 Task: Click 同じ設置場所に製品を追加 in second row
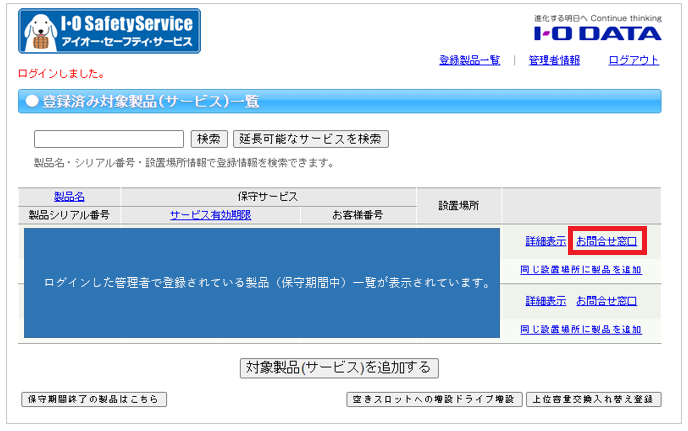[x=581, y=329]
